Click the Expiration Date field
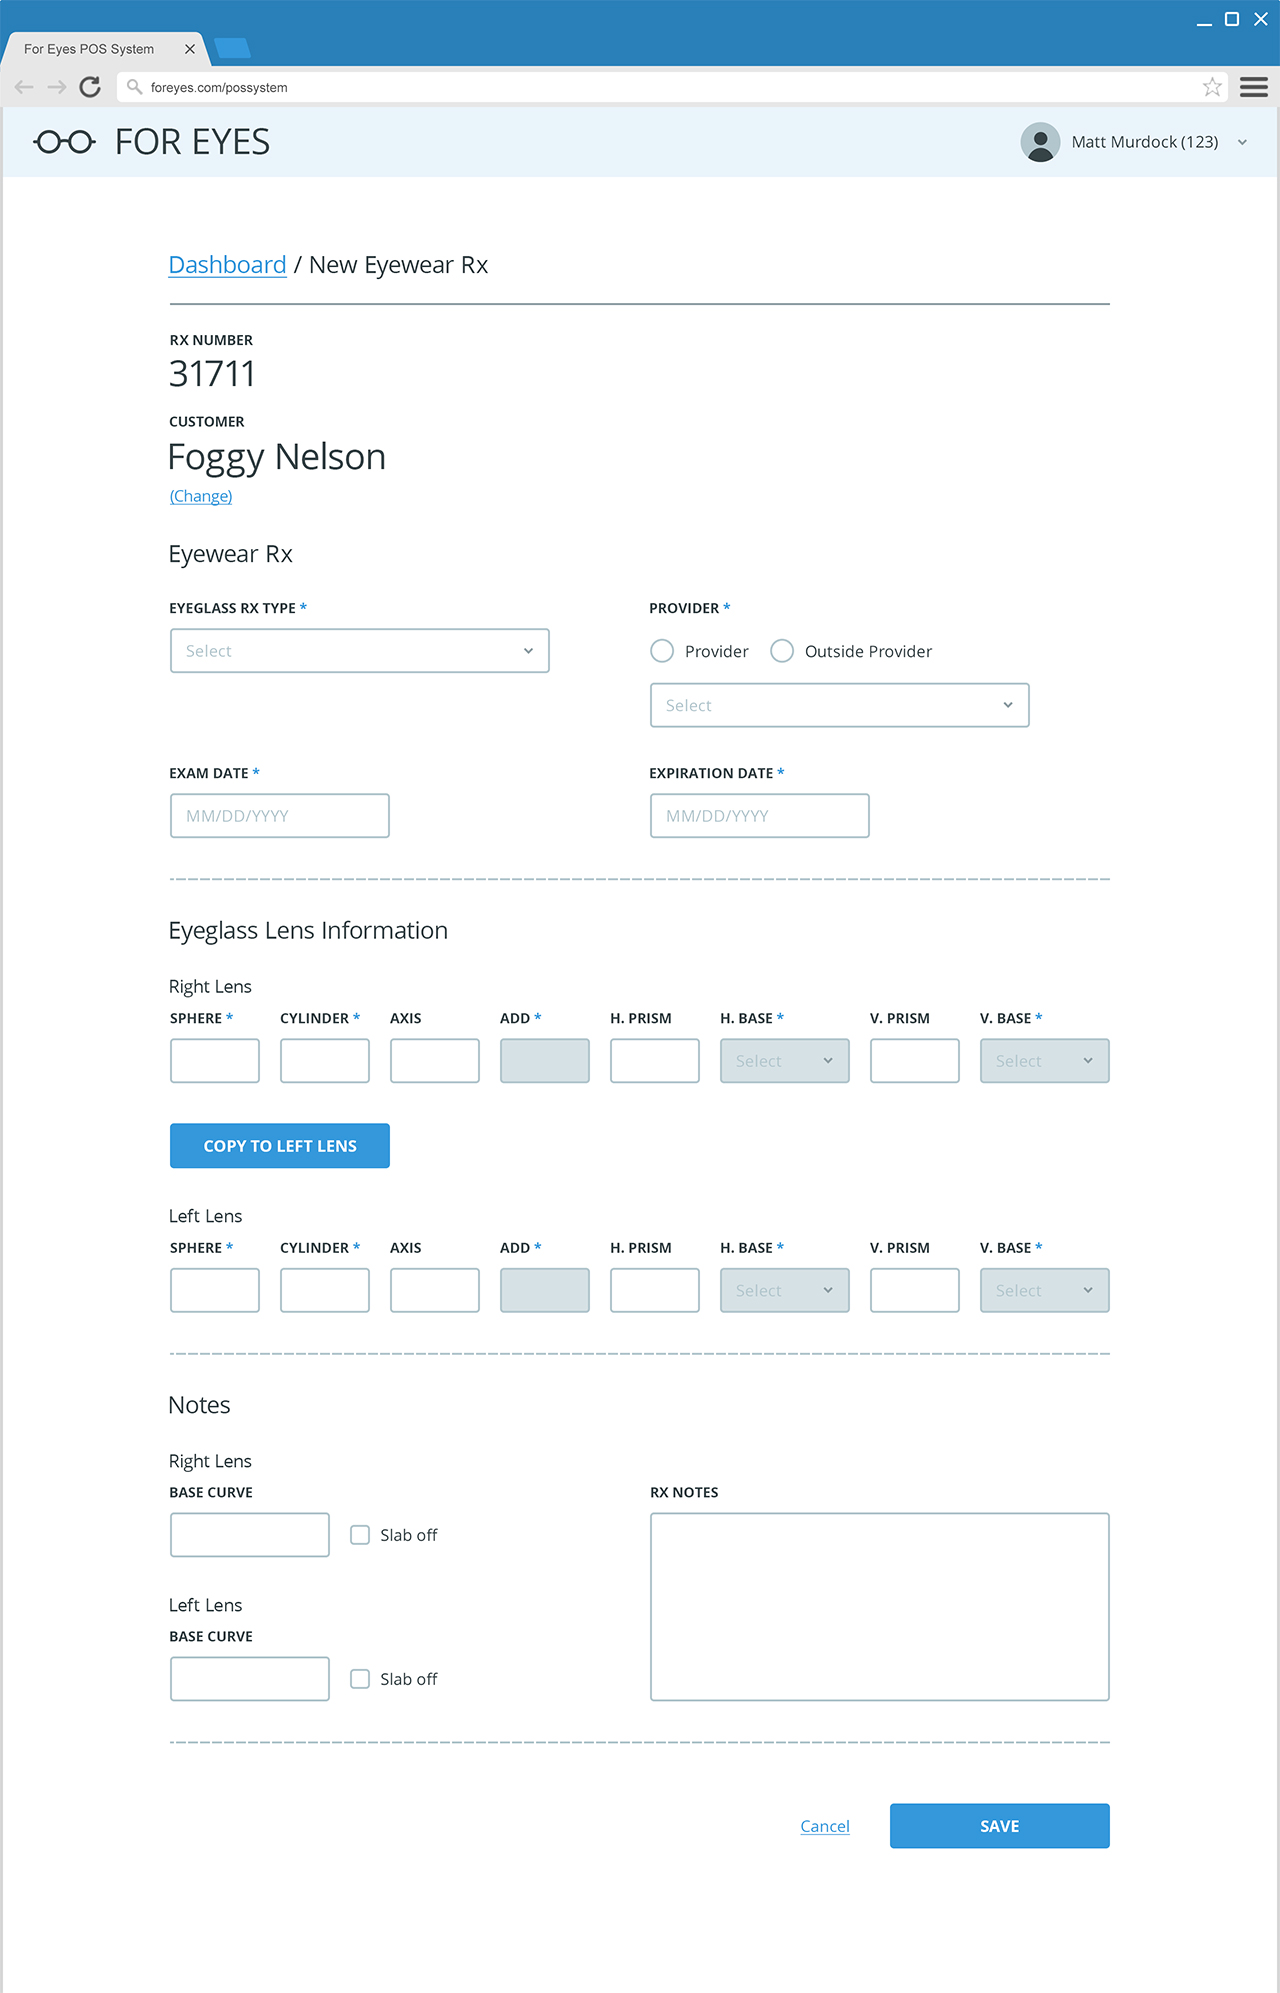The height and width of the screenshot is (1993, 1280). (760, 816)
